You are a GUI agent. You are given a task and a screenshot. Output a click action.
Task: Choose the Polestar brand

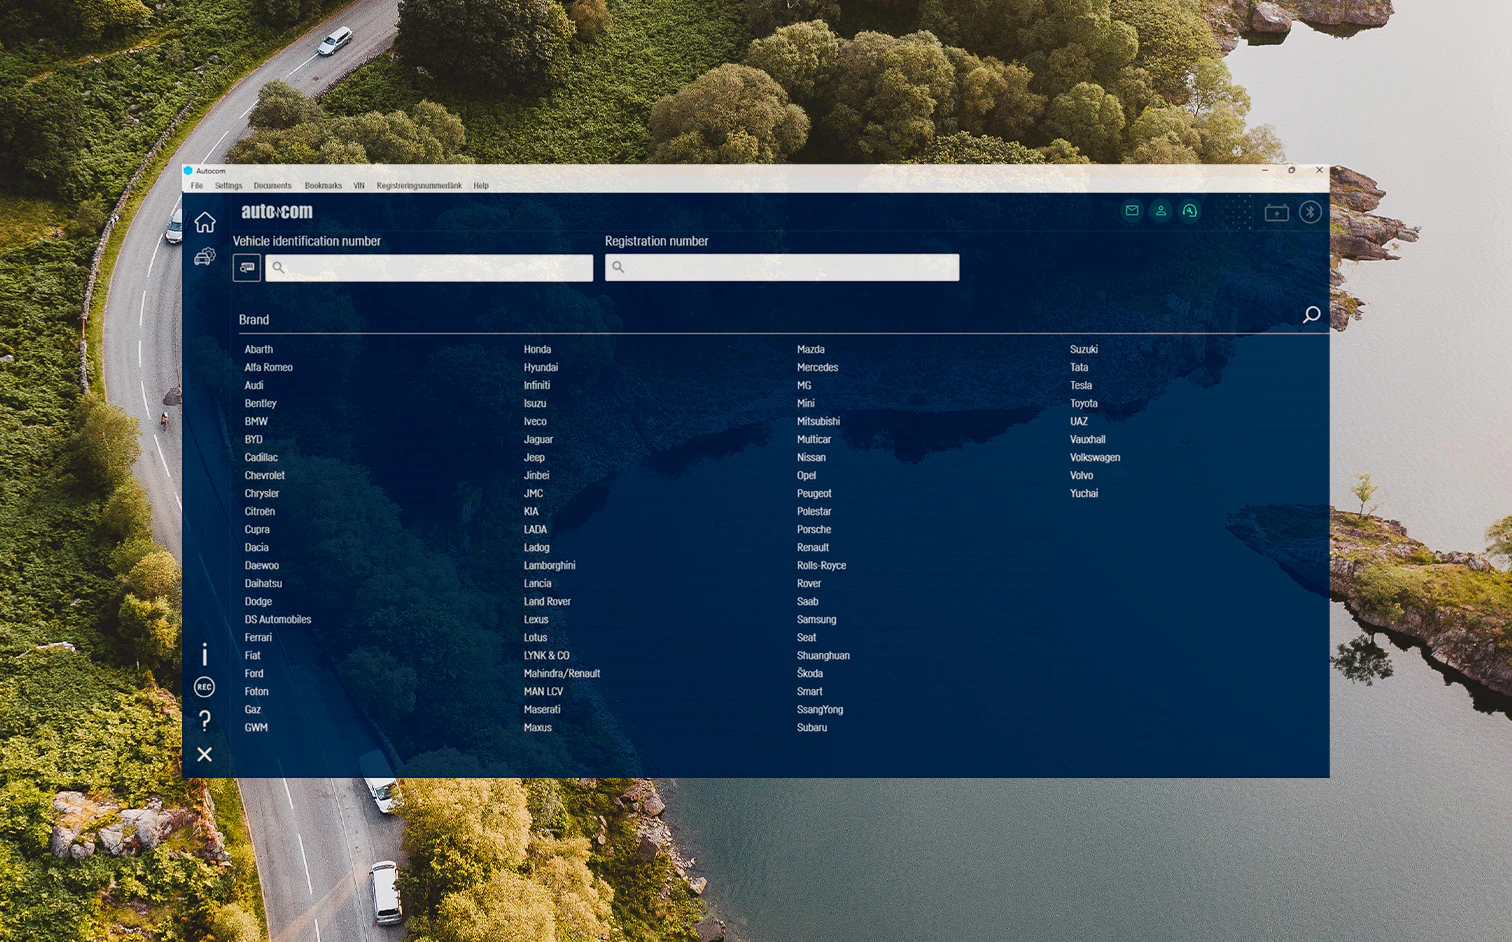click(x=814, y=511)
